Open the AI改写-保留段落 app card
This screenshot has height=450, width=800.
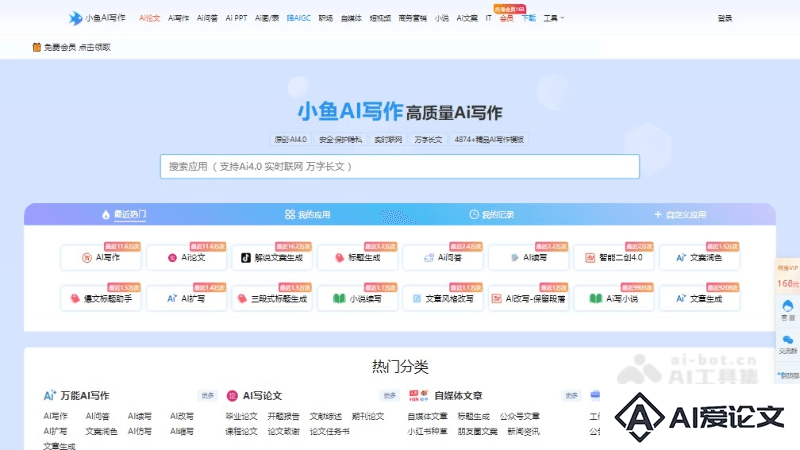click(529, 298)
